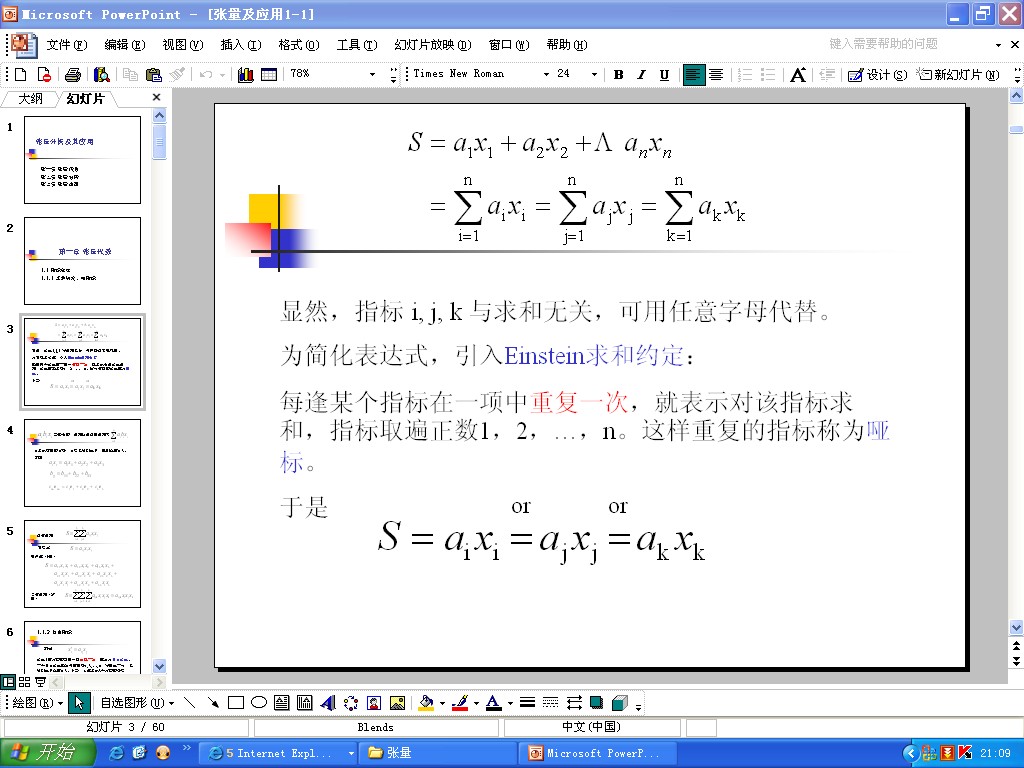Screen dimensions: 1024x768
Task: Toggle Underline formatting
Action: (664, 74)
